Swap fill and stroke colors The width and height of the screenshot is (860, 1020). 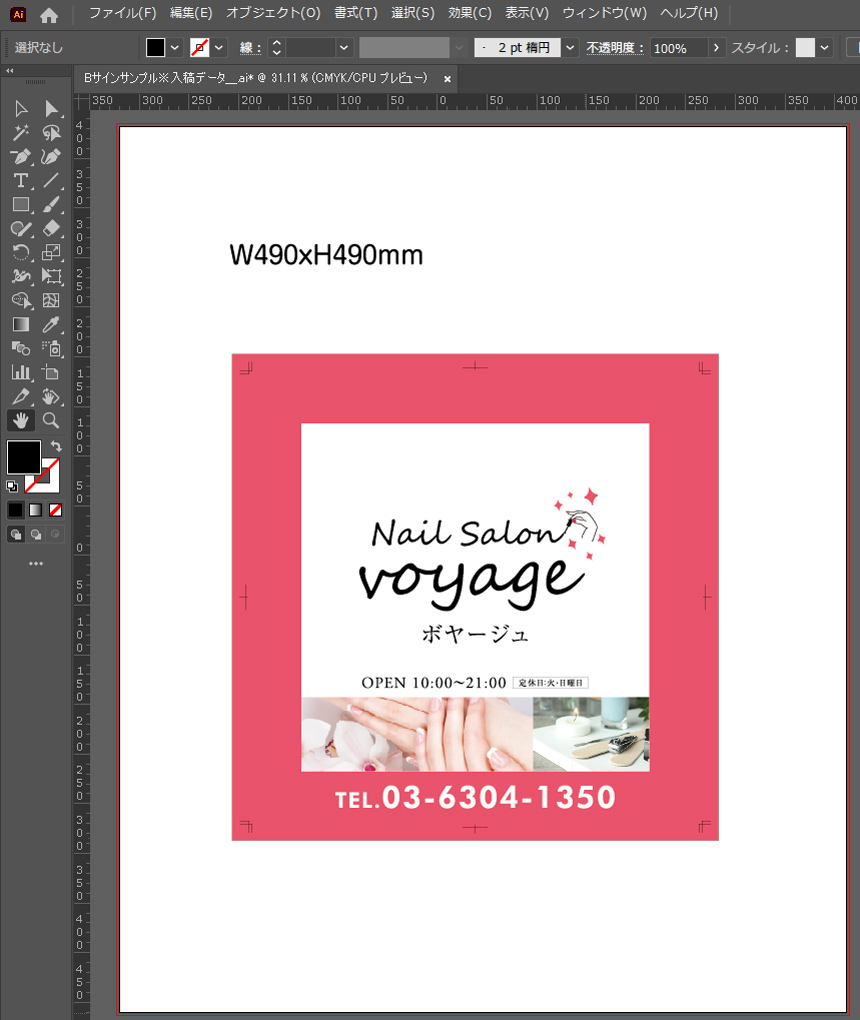point(56,446)
